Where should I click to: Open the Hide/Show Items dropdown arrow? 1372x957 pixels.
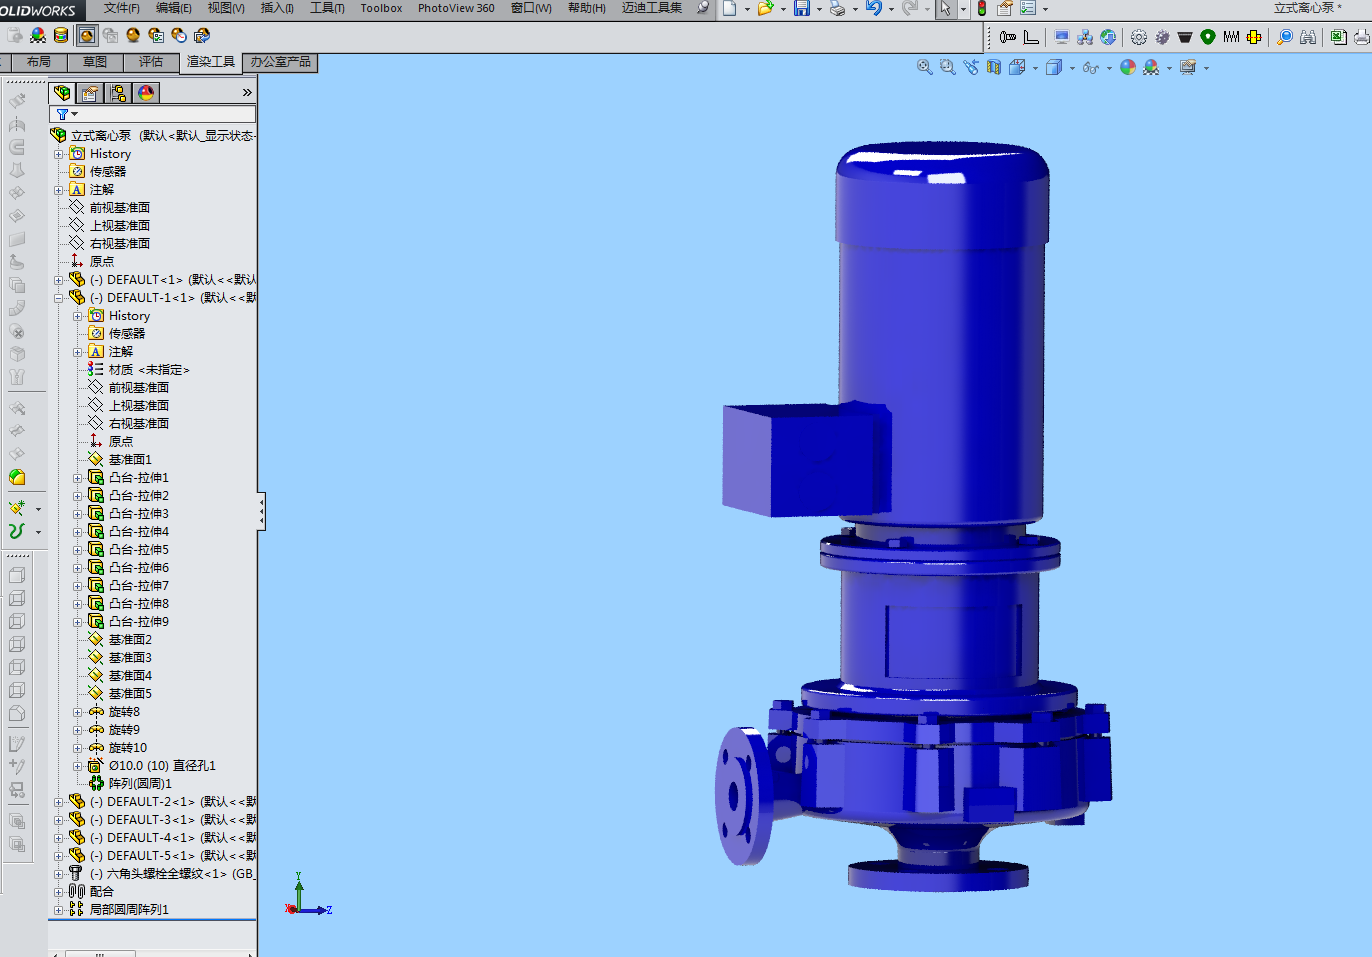pos(1109,68)
